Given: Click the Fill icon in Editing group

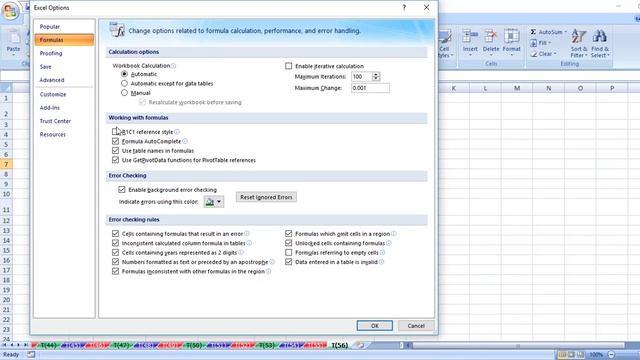Looking at the screenshot, I should pos(533,43).
